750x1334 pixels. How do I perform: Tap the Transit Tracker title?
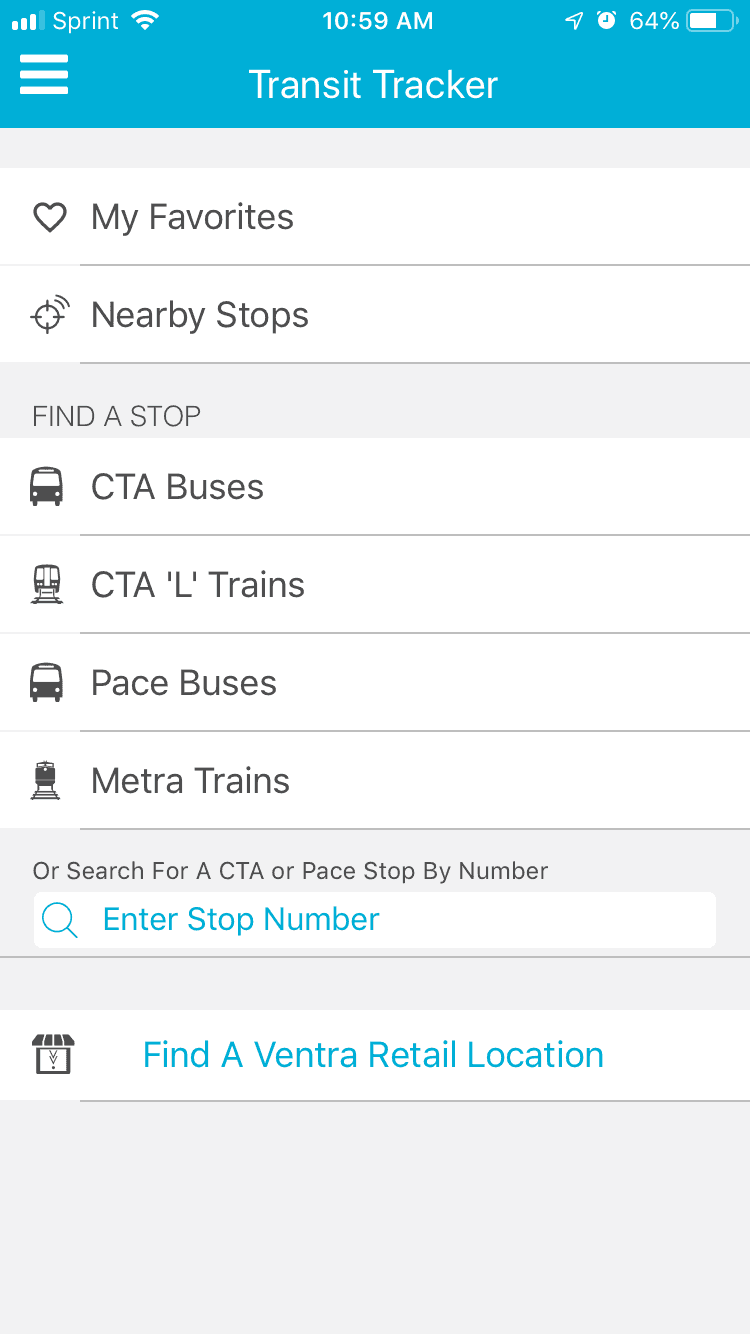click(x=373, y=85)
